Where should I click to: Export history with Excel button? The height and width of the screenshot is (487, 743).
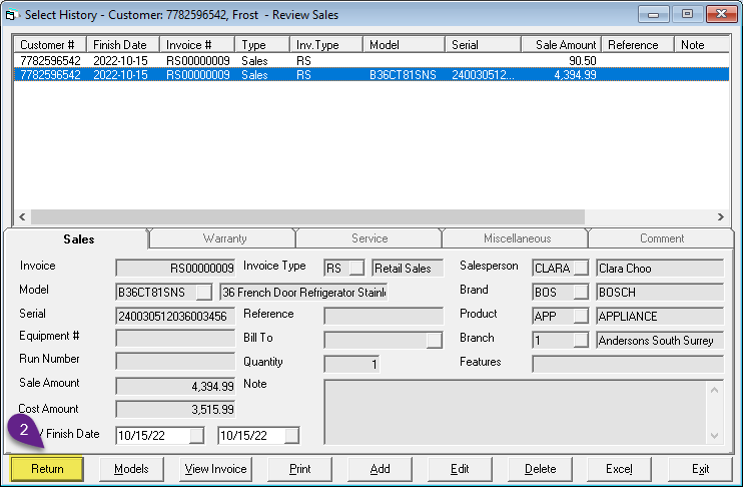click(619, 469)
